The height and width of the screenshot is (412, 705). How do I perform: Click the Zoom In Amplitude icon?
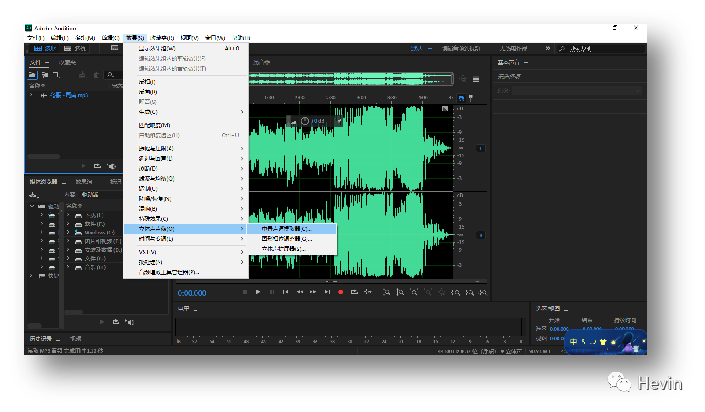[386, 292]
